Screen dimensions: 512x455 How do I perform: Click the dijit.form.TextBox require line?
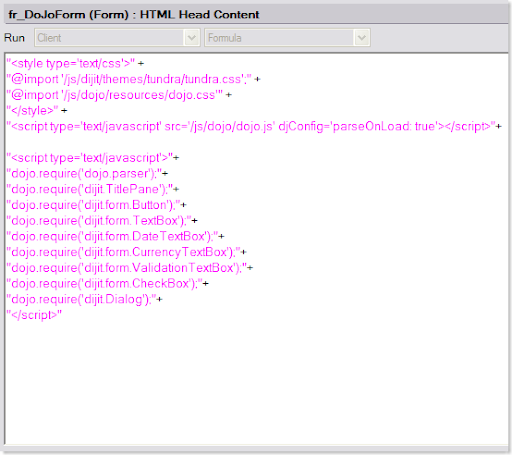[x=102, y=221]
